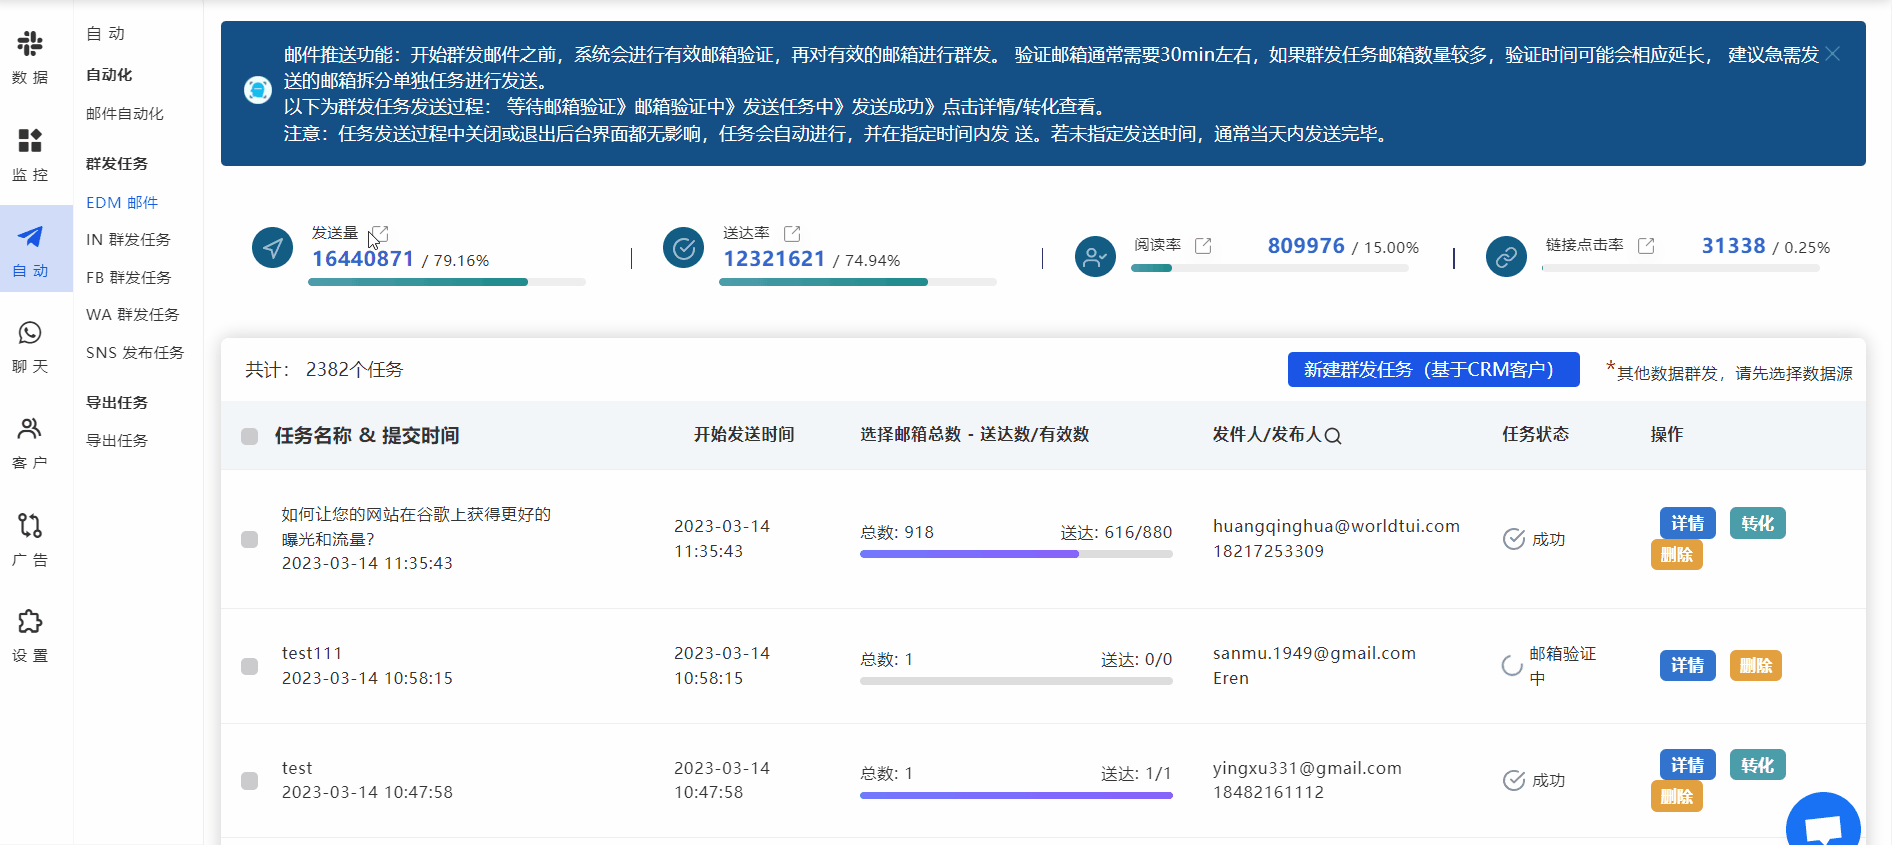
Task: Click 成功 status icon for huangqinghua task
Action: tap(1514, 539)
